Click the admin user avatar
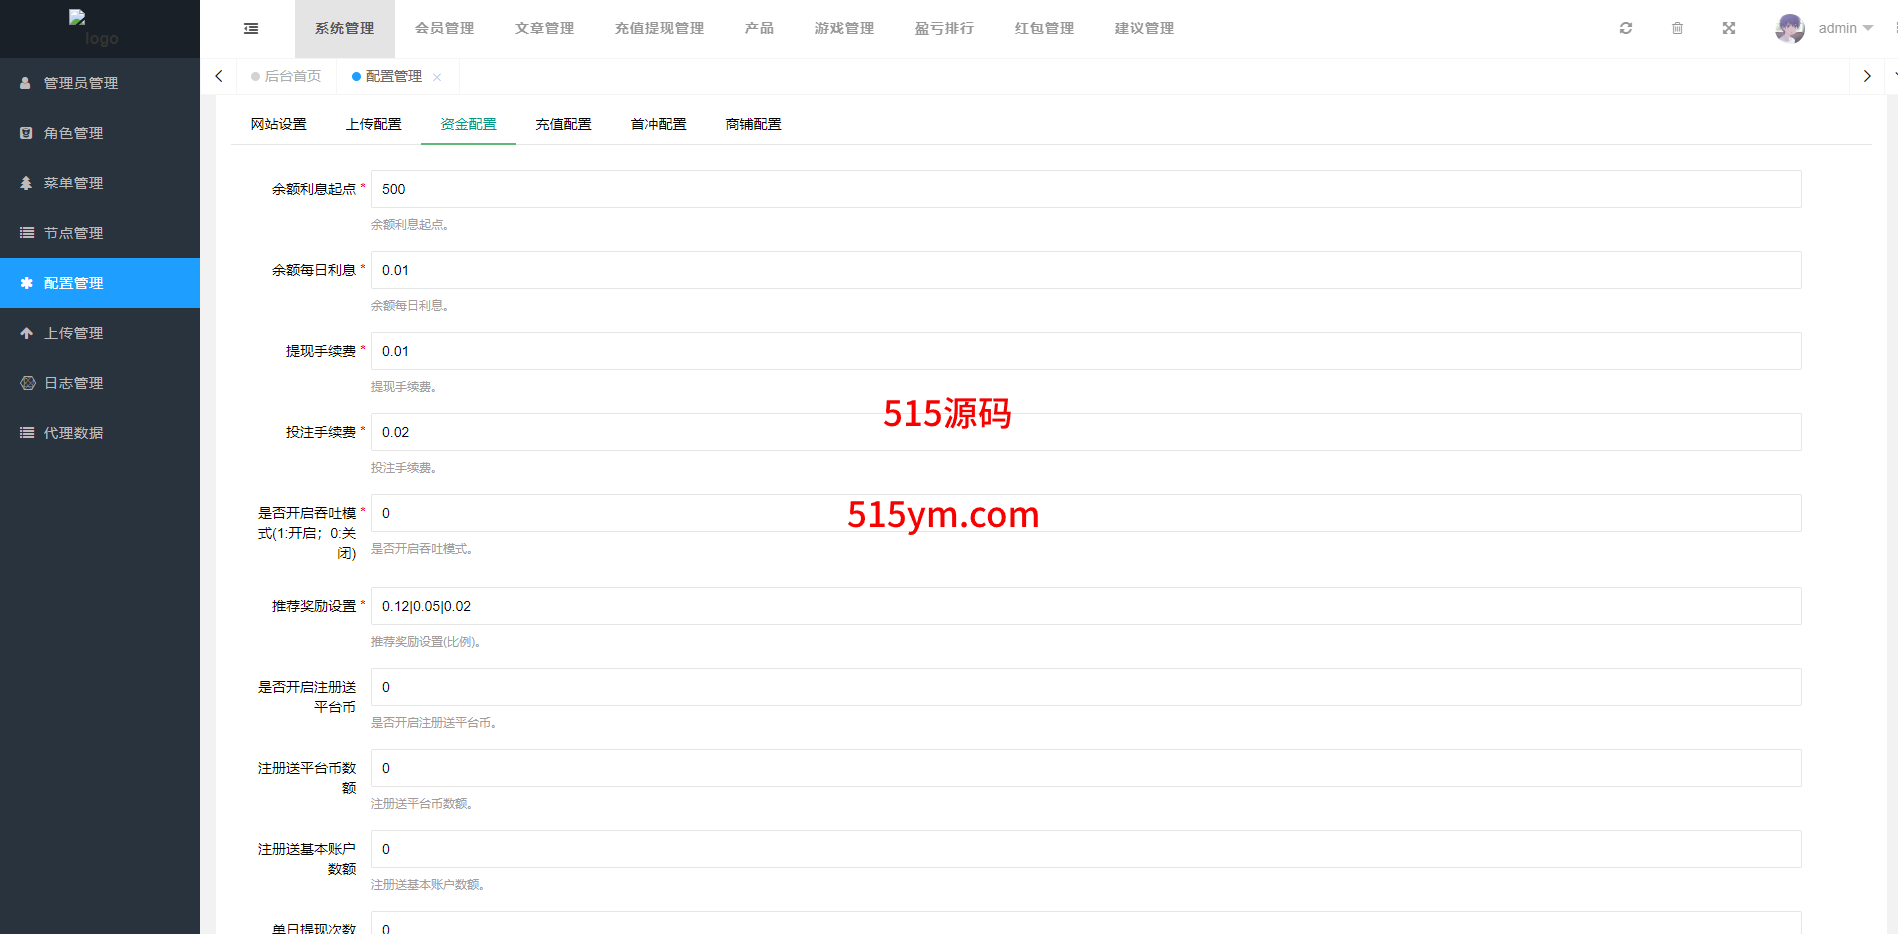 click(x=1789, y=28)
